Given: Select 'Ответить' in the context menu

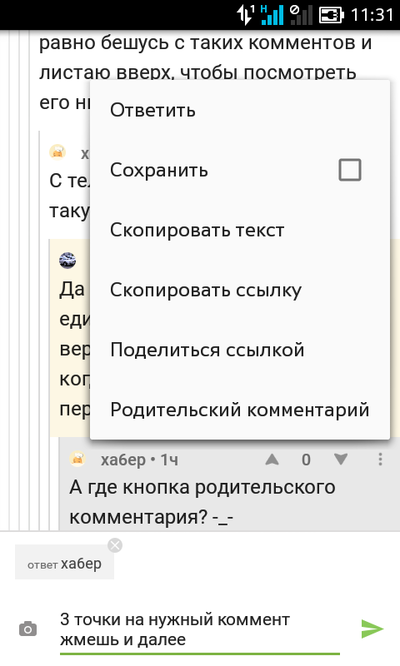Looking at the screenshot, I should (x=240, y=110).
